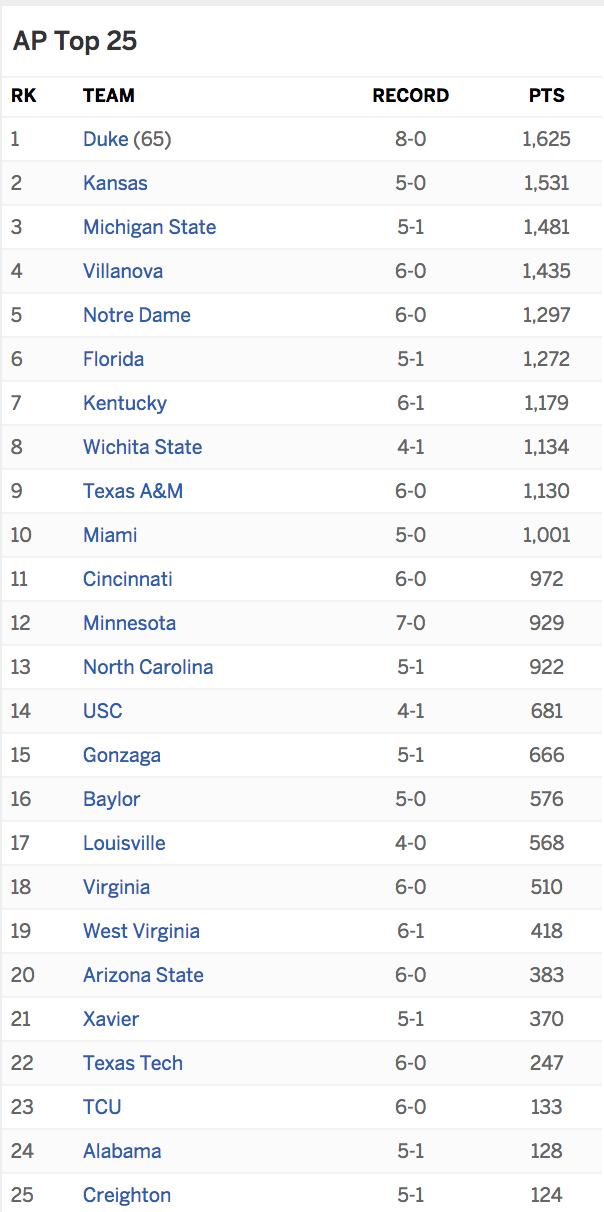The image size is (604, 1212).
Task: Open the Miami team link
Action: 110,535
